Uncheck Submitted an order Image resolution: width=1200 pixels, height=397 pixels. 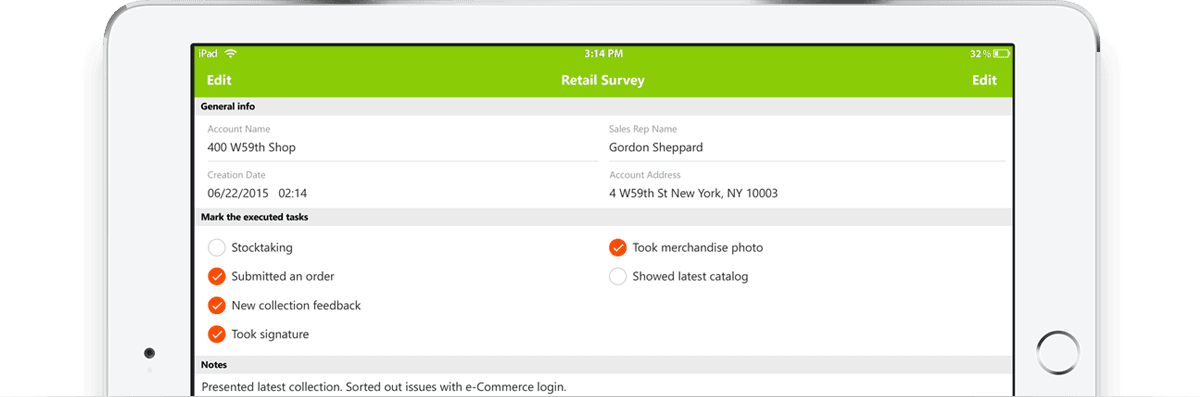point(217,276)
